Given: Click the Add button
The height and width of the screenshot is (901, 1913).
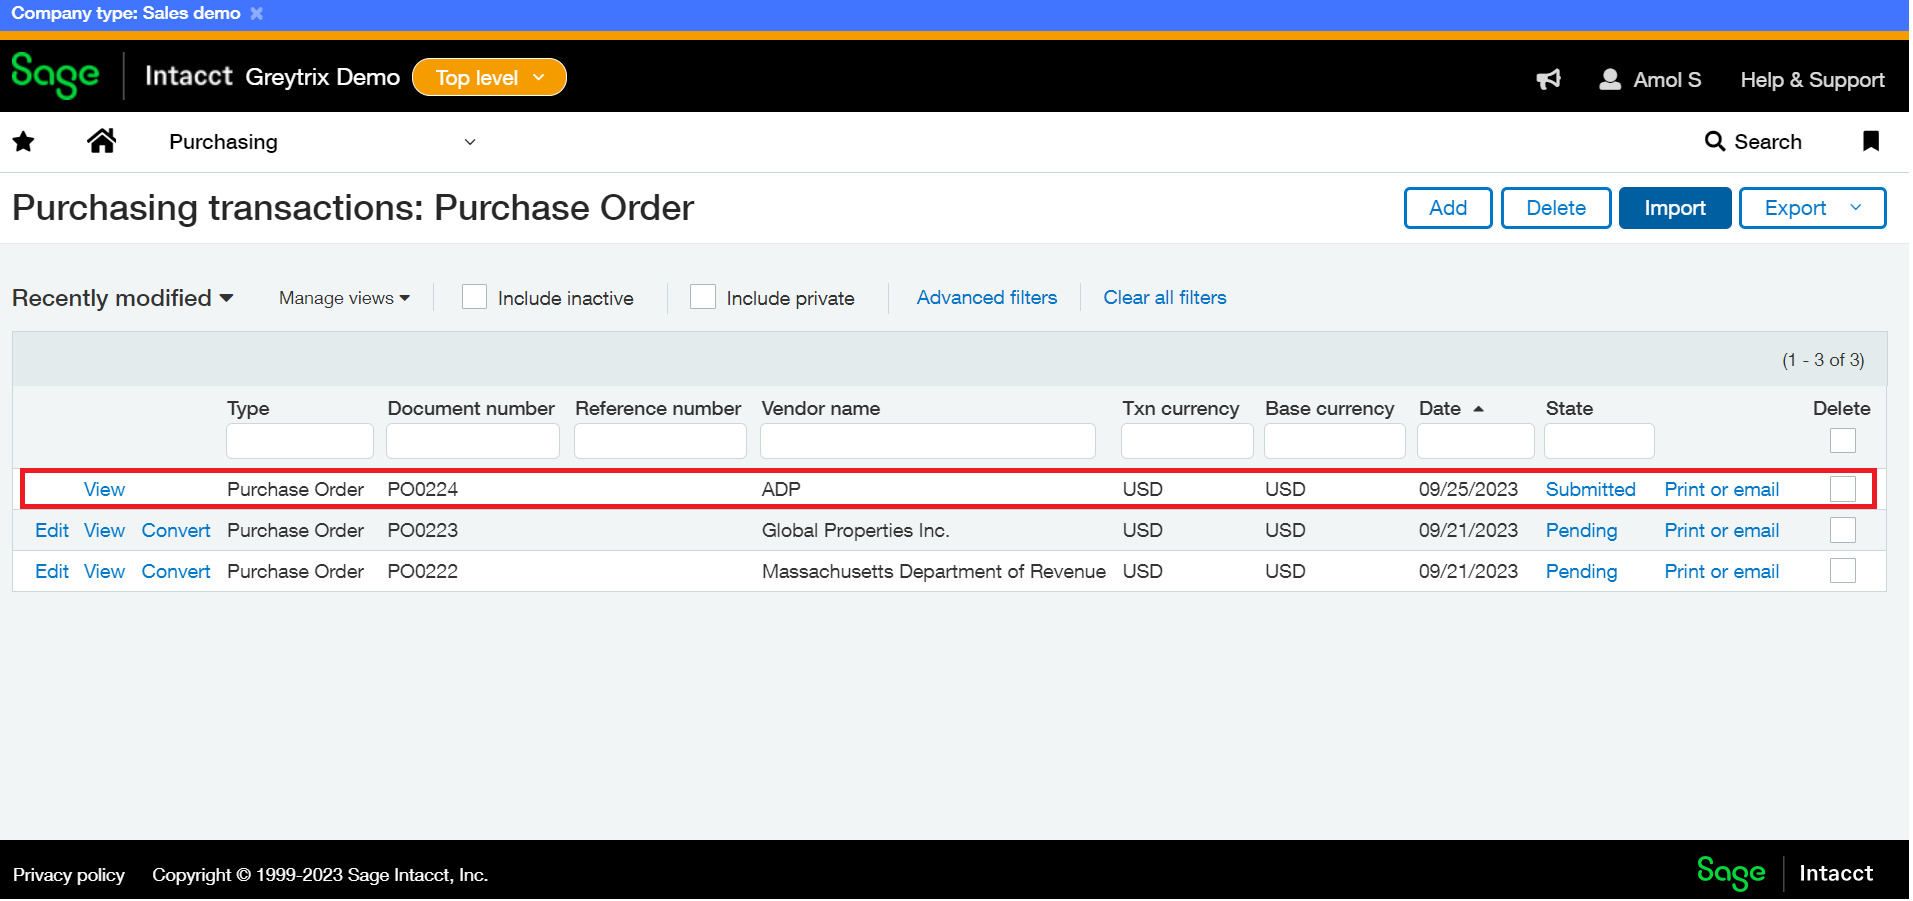Looking at the screenshot, I should [1448, 208].
